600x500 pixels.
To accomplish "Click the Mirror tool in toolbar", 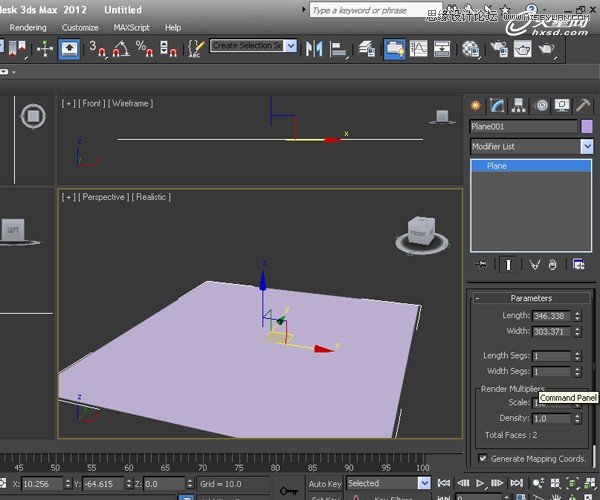I will point(314,48).
